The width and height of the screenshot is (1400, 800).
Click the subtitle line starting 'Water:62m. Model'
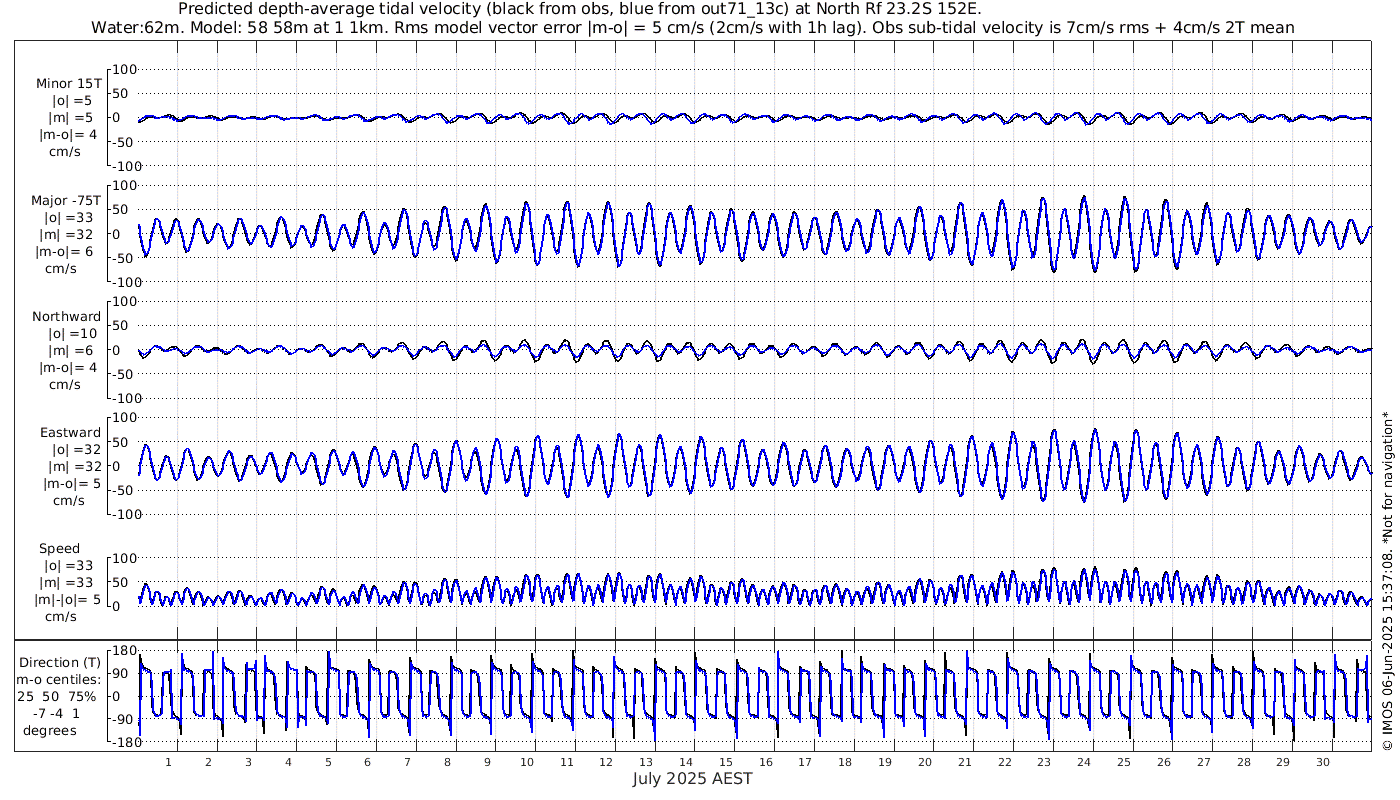[x=693, y=28]
